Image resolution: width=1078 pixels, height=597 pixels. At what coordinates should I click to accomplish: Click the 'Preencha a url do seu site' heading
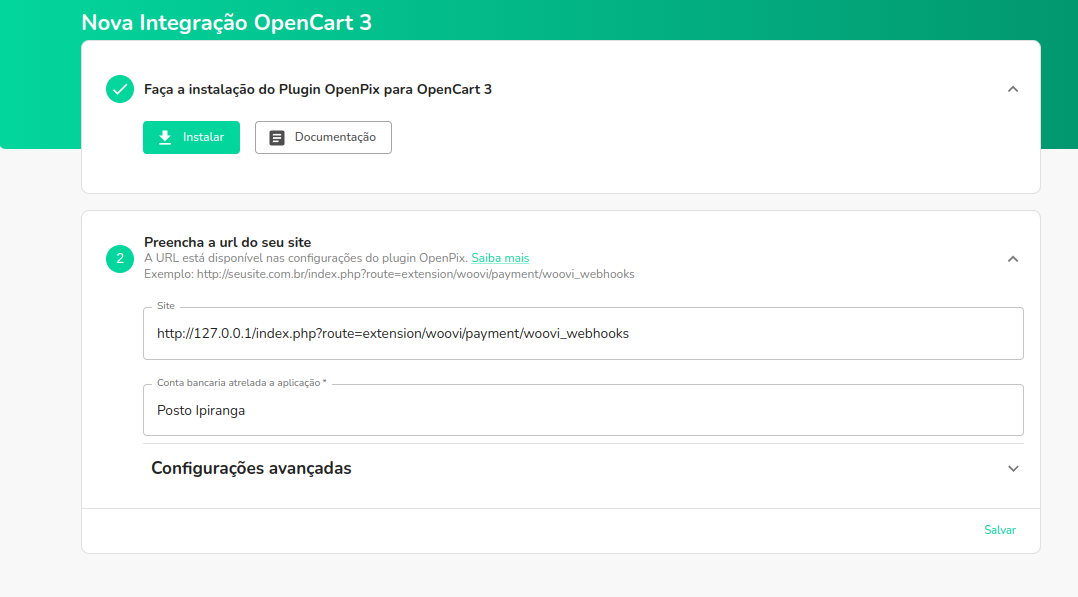pyautogui.click(x=227, y=242)
